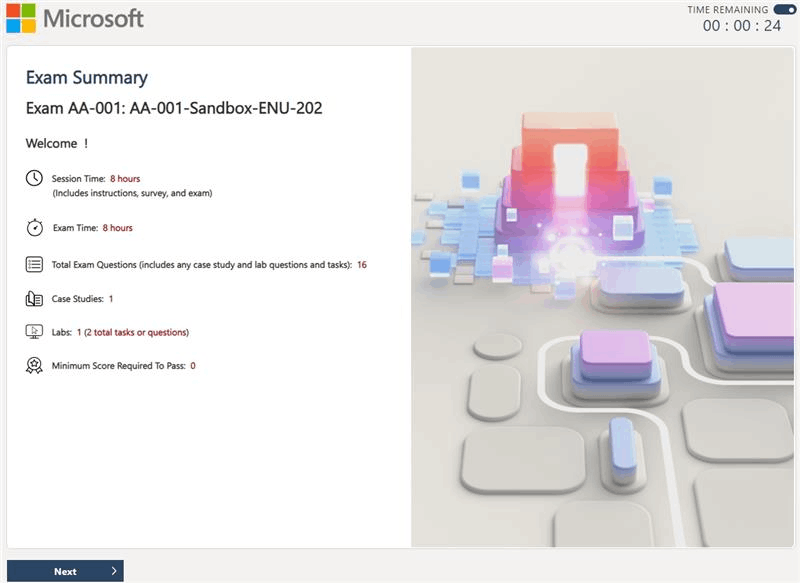Click the Exam Time 8 hours value

pos(117,228)
